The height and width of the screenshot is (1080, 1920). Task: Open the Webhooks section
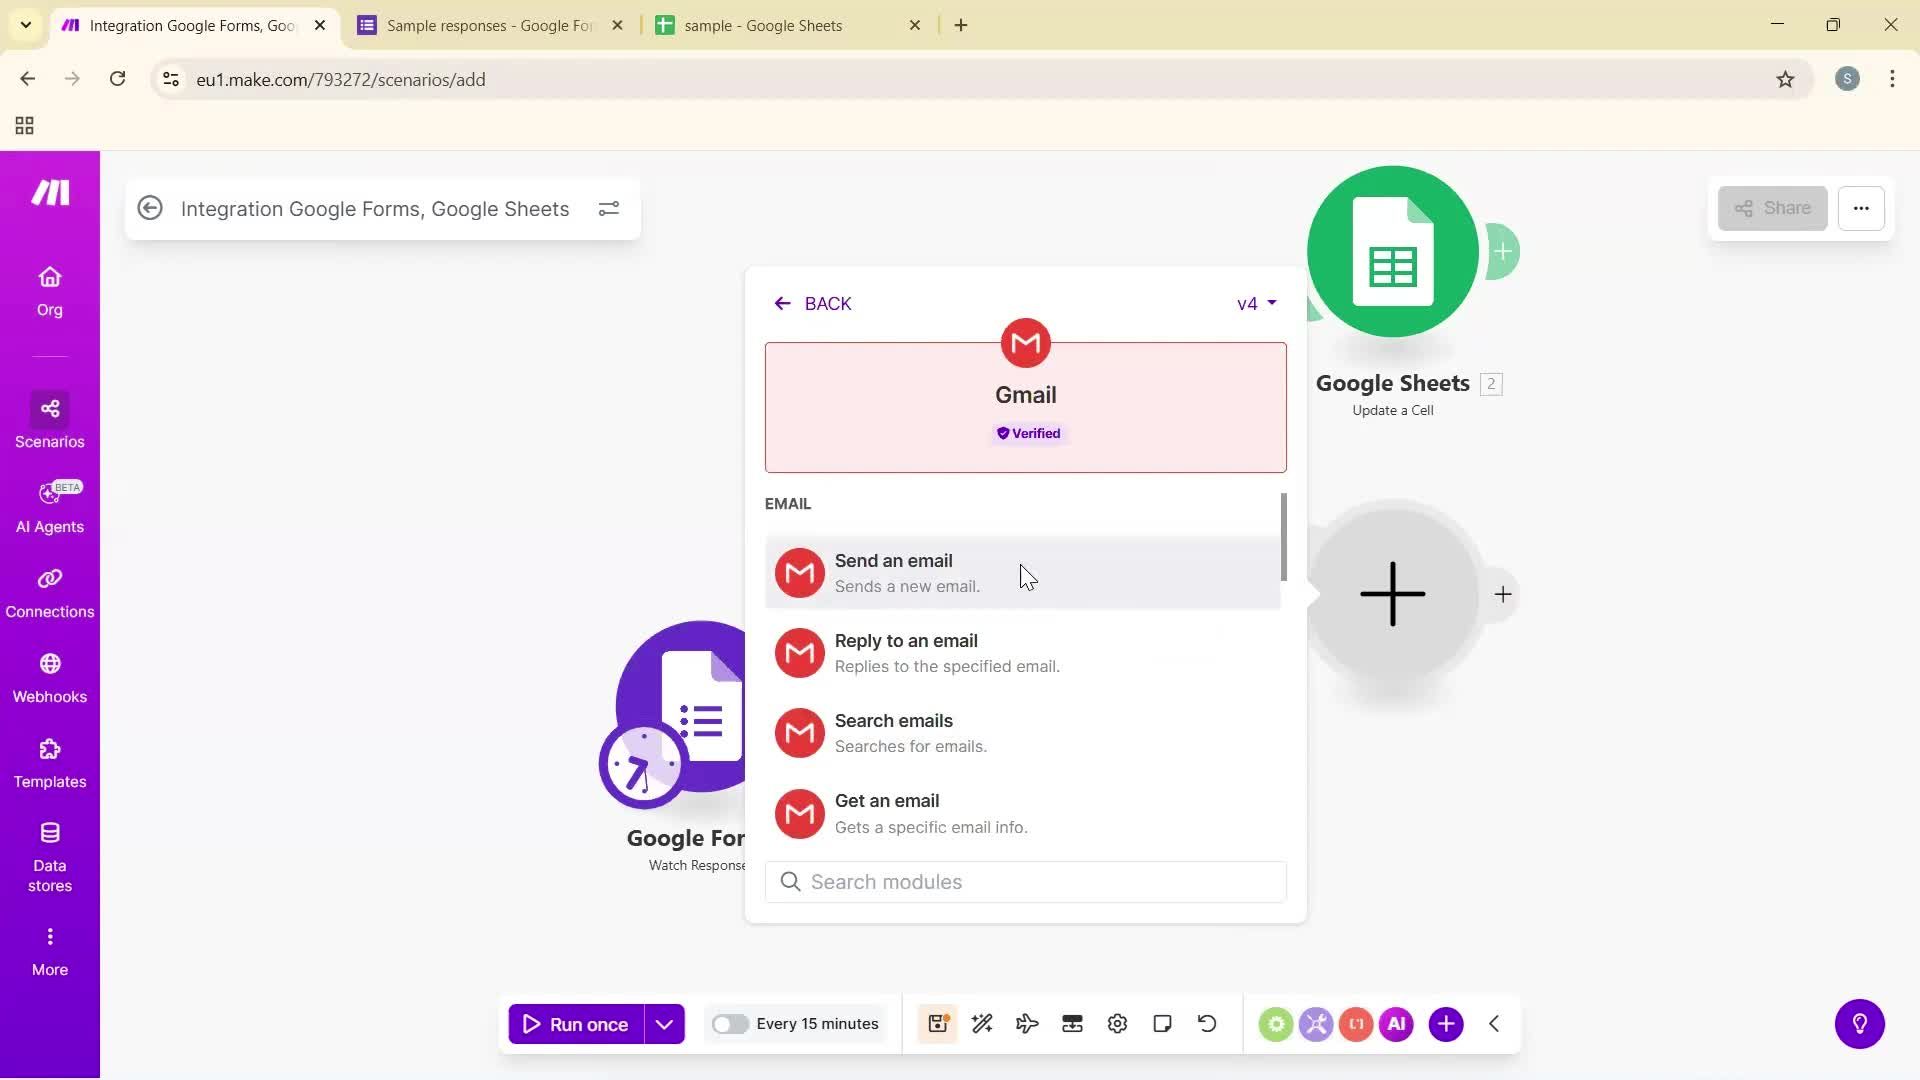point(49,676)
